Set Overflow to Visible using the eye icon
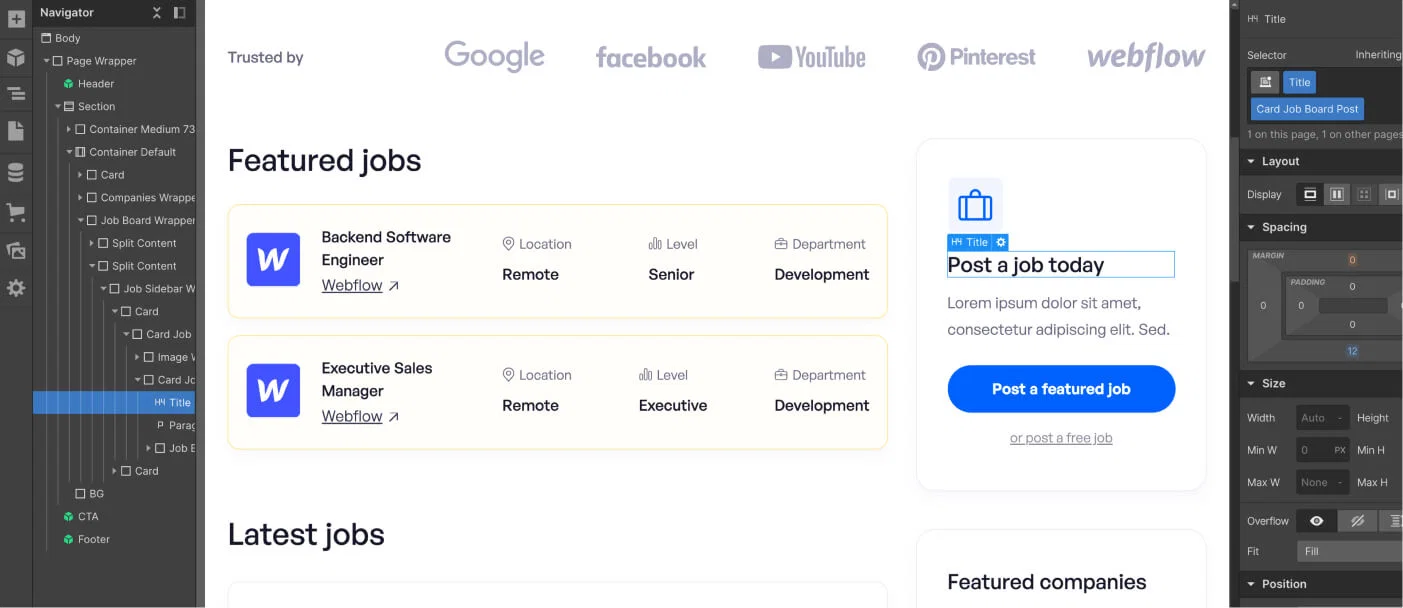Image resolution: width=1403 pixels, height=608 pixels. [1316, 520]
